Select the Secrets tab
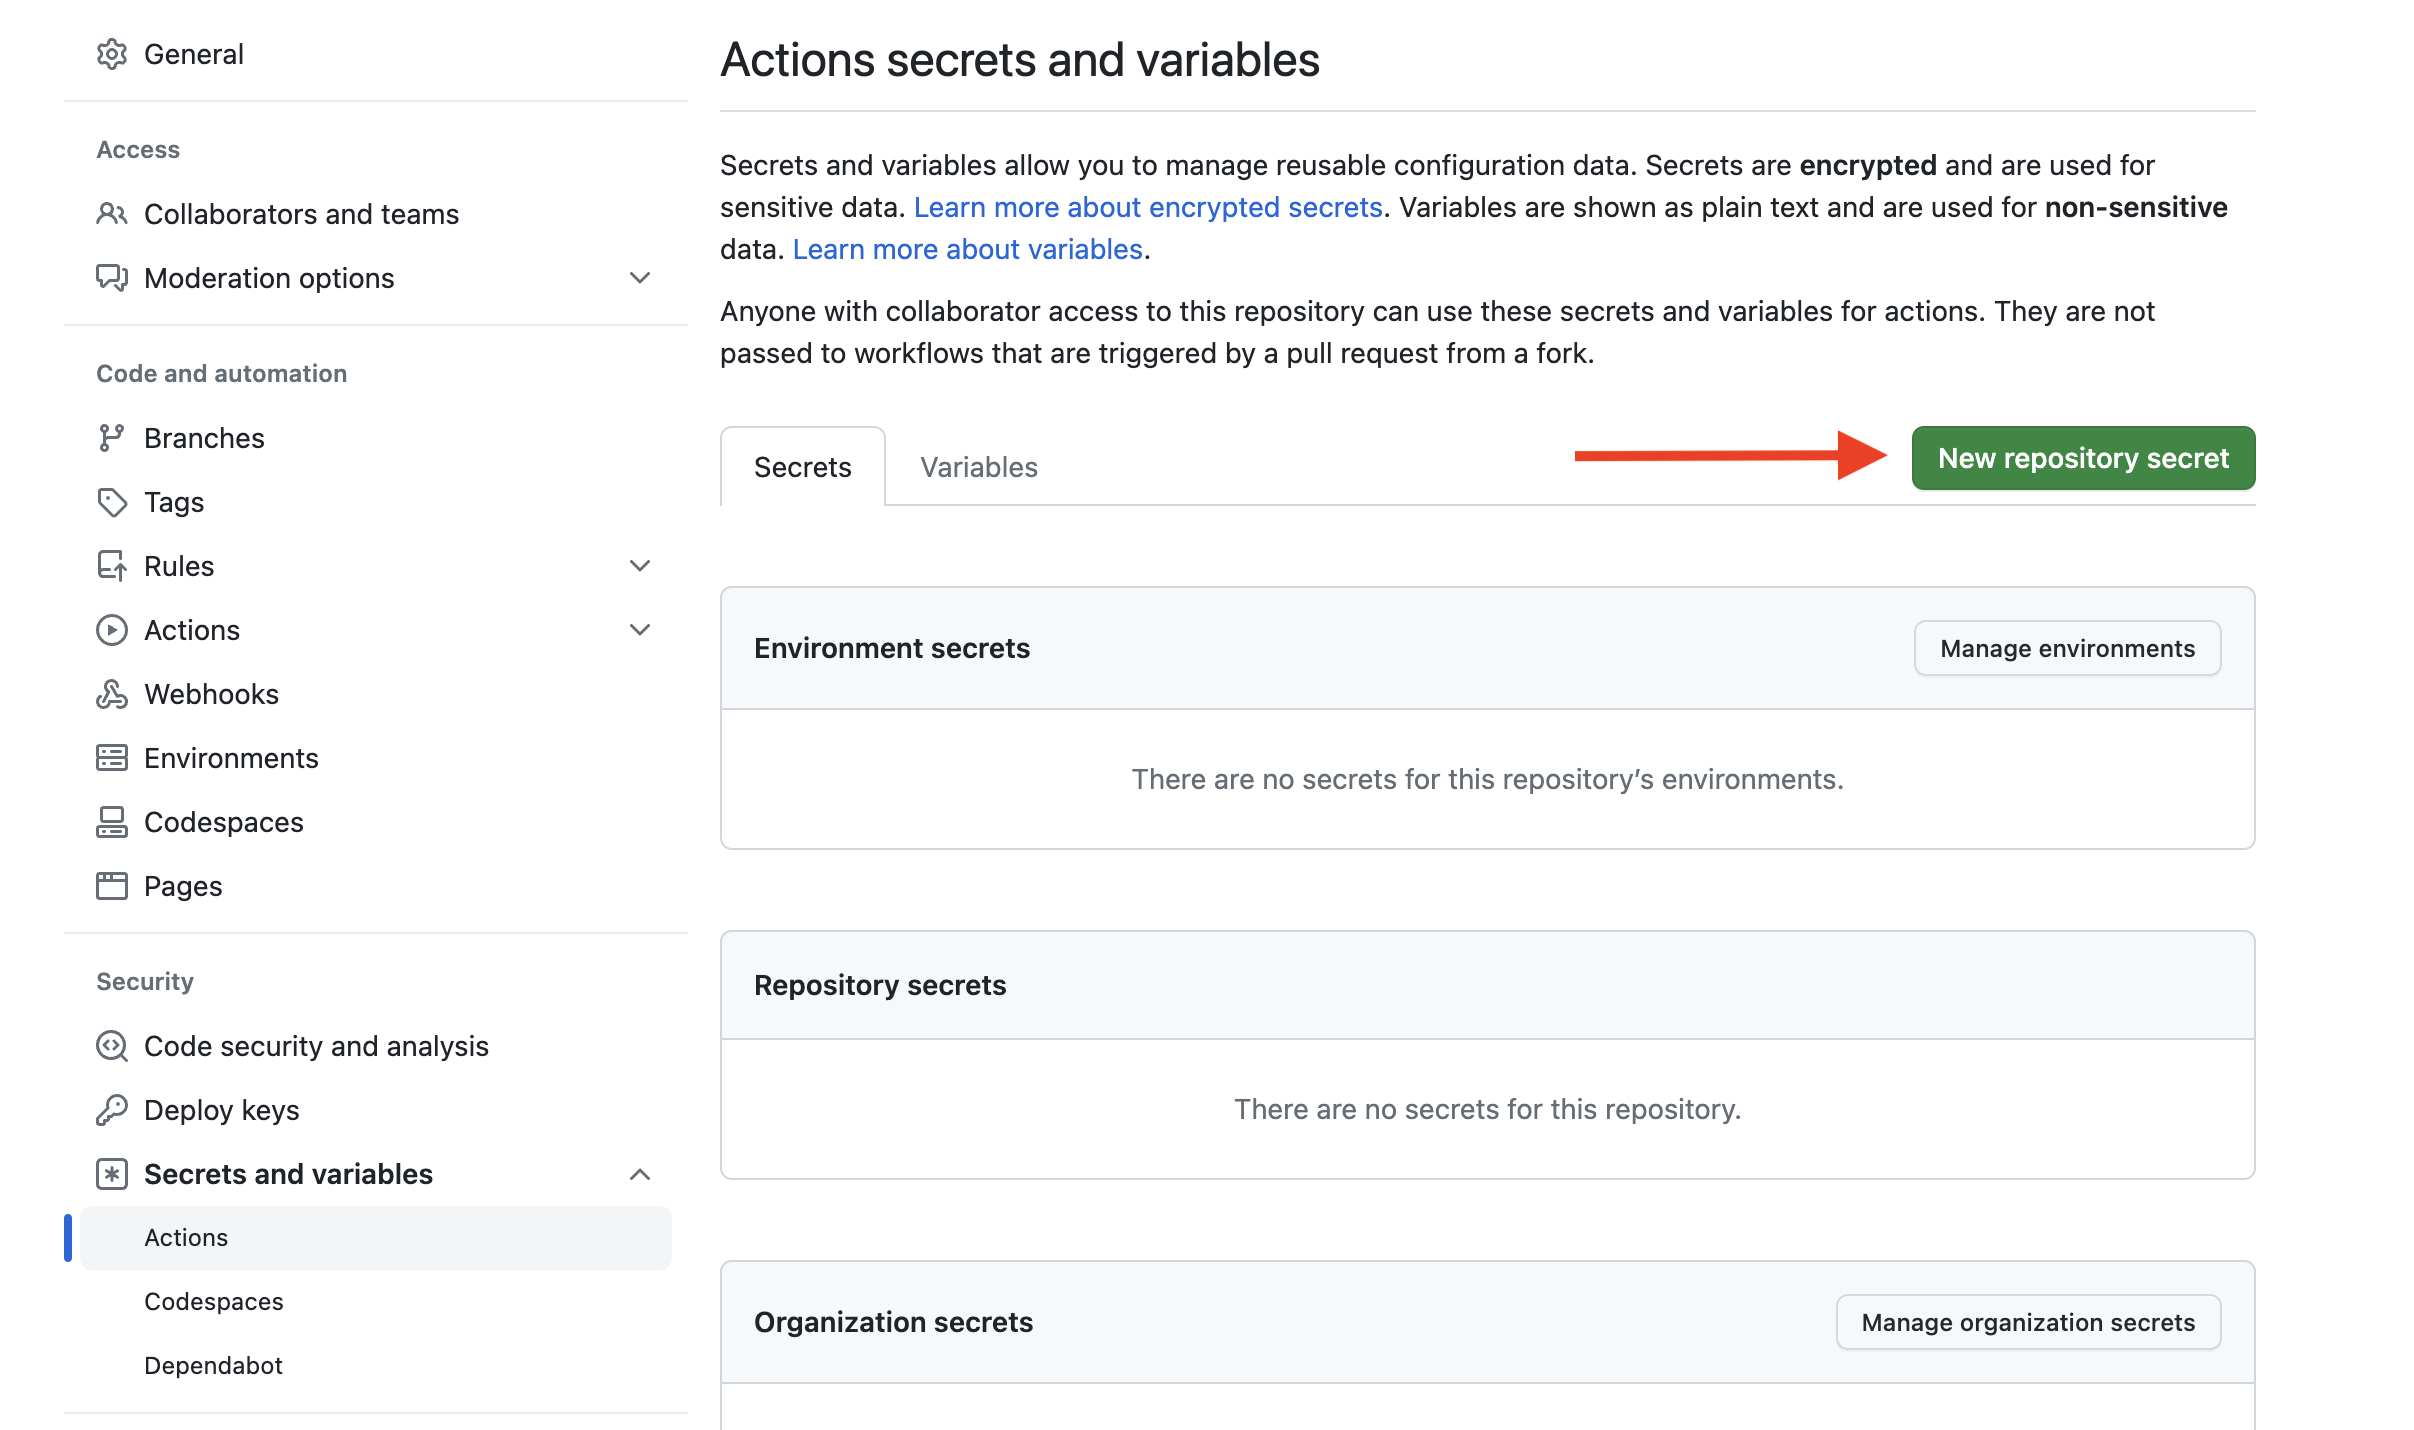This screenshot has height=1430, width=2414. [802, 467]
